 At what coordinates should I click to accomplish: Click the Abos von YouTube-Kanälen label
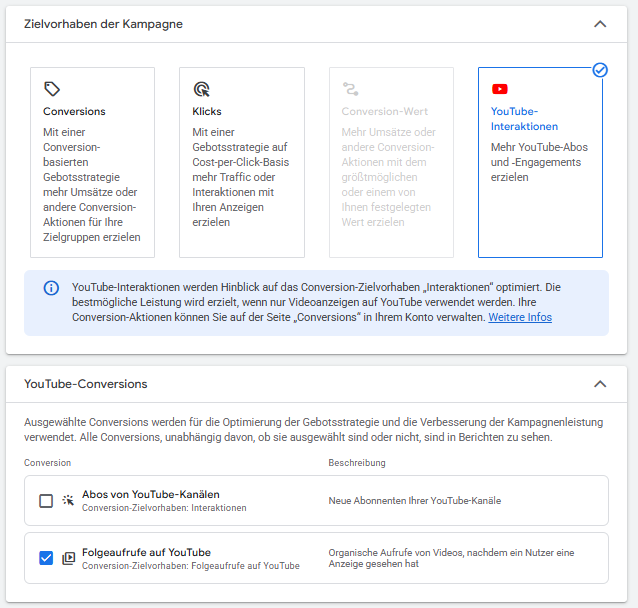[151, 494]
